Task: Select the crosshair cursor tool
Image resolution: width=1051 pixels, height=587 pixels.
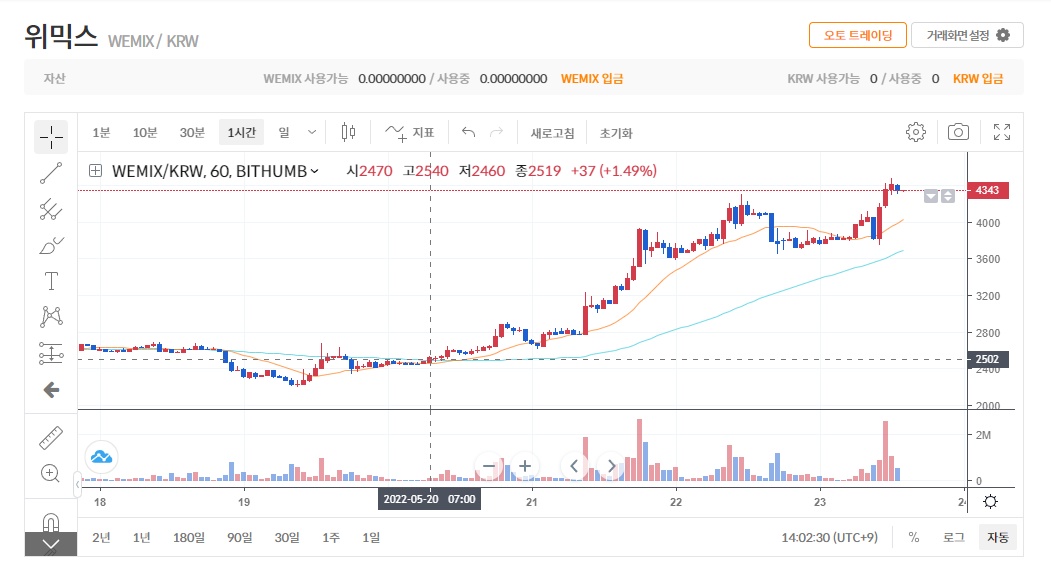Action: pyautogui.click(x=51, y=137)
